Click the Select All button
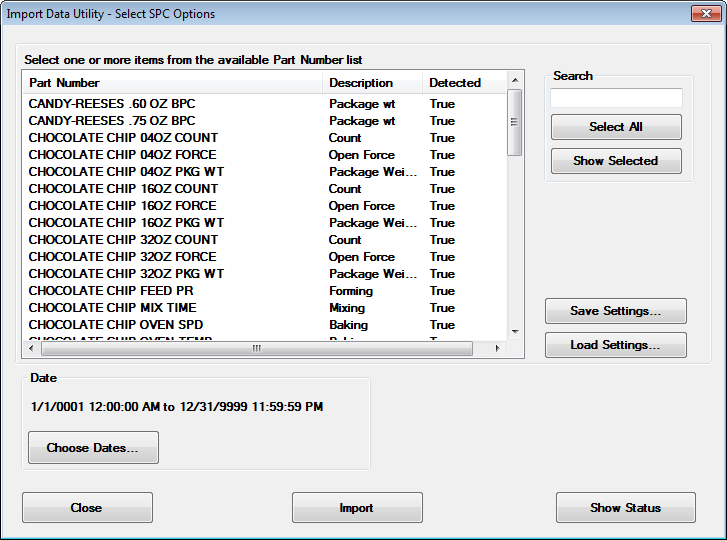 (616, 127)
